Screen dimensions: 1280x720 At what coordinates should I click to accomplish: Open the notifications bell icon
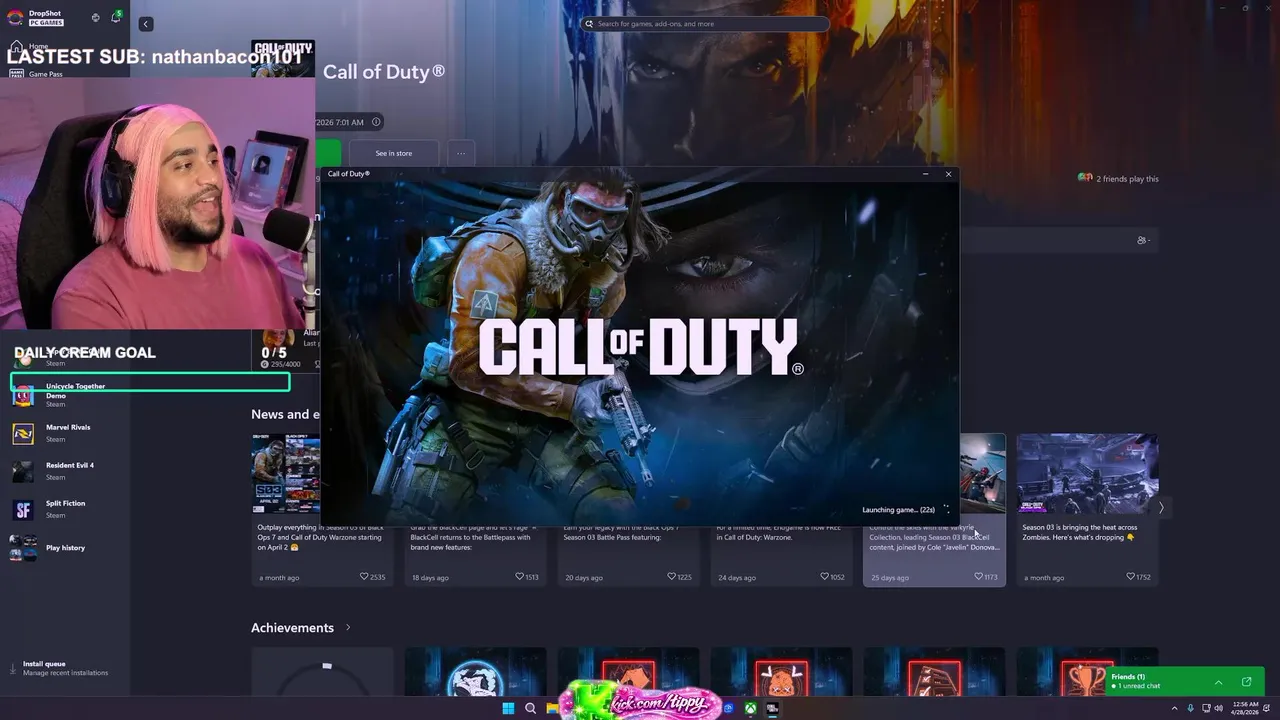point(116,17)
